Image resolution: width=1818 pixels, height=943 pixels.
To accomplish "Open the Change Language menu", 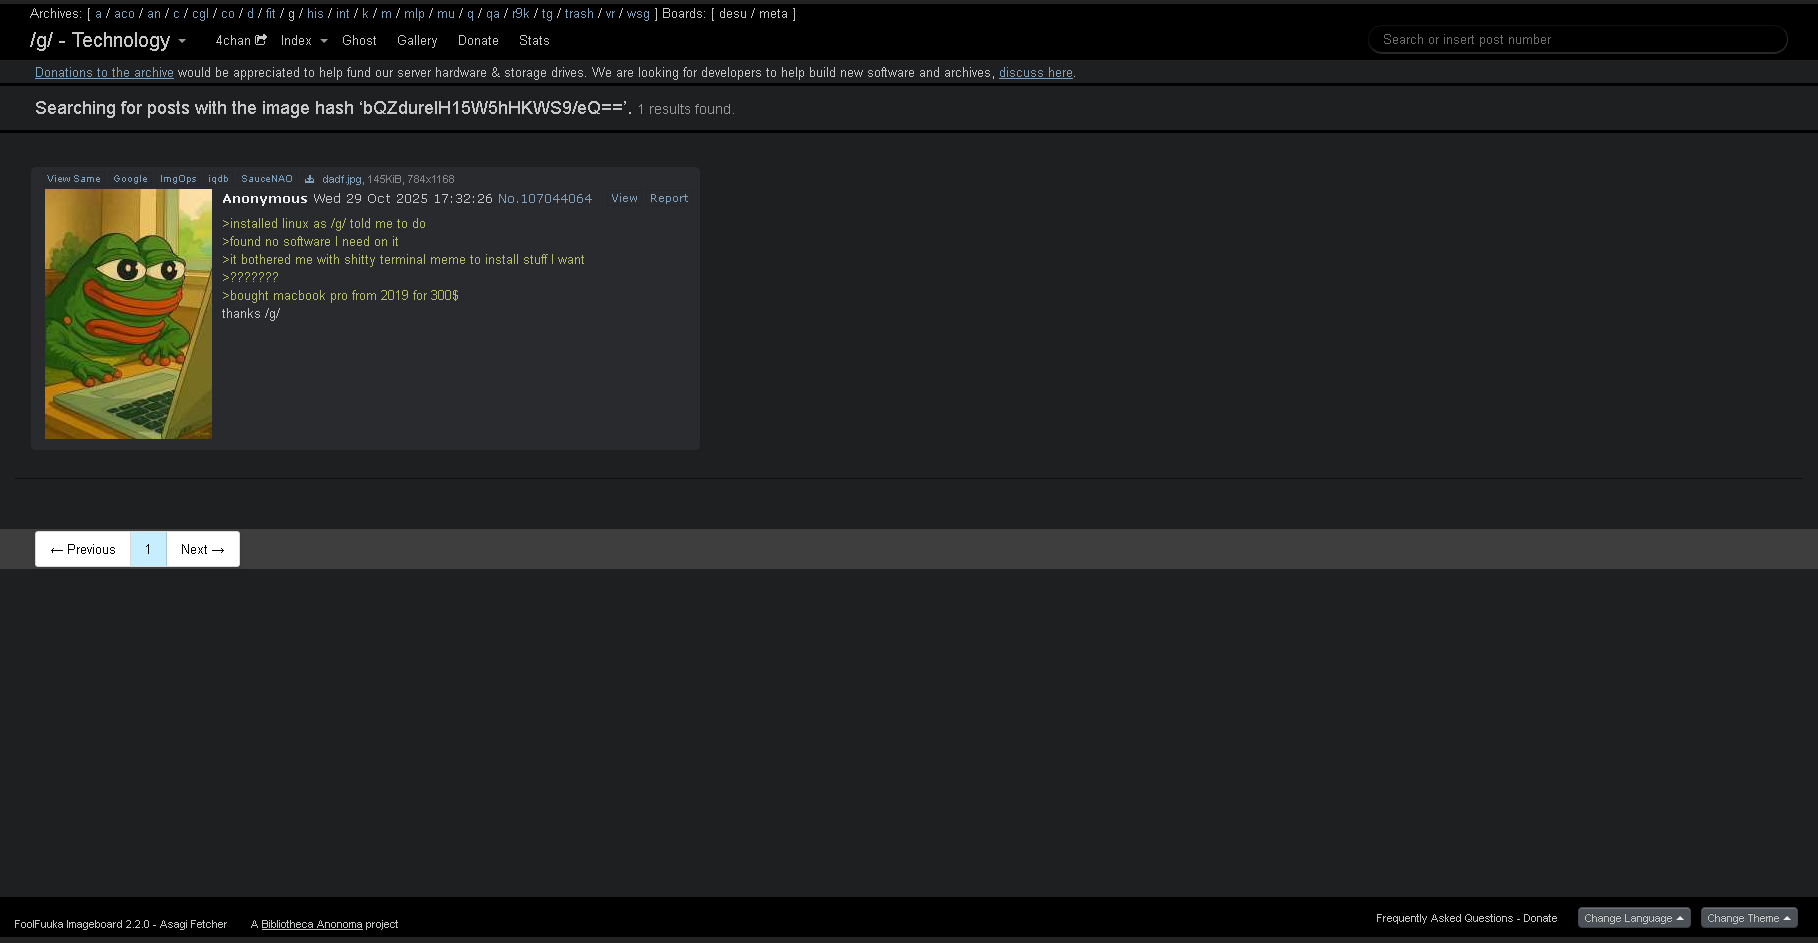I will point(1634,918).
